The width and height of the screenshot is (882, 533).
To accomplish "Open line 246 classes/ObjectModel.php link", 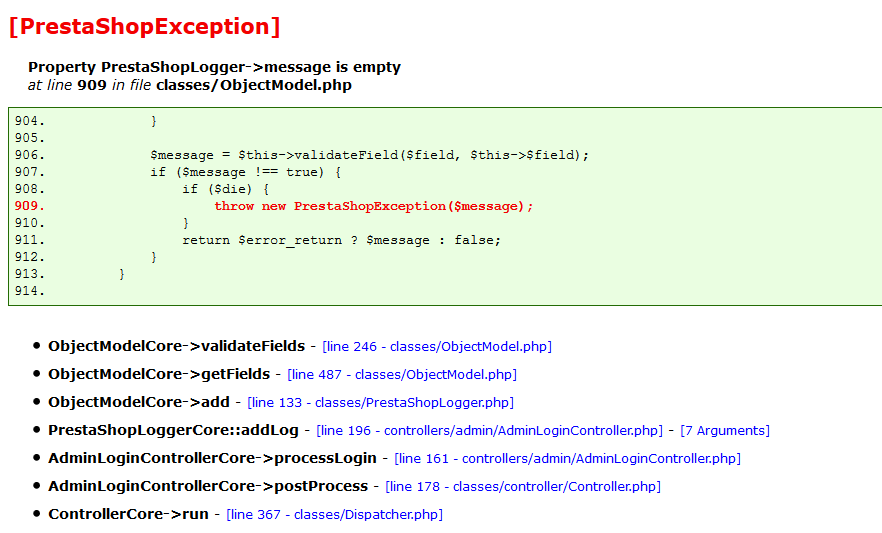I will point(436,346).
